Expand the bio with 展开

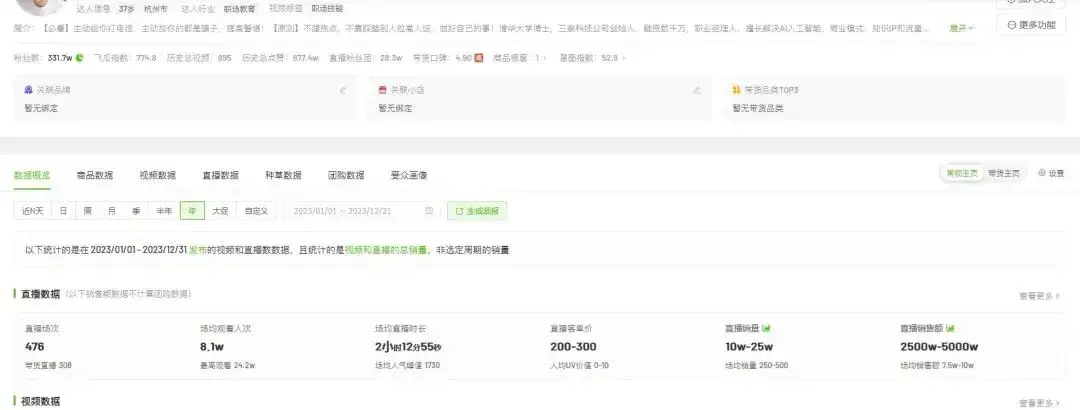[x=962, y=28]
